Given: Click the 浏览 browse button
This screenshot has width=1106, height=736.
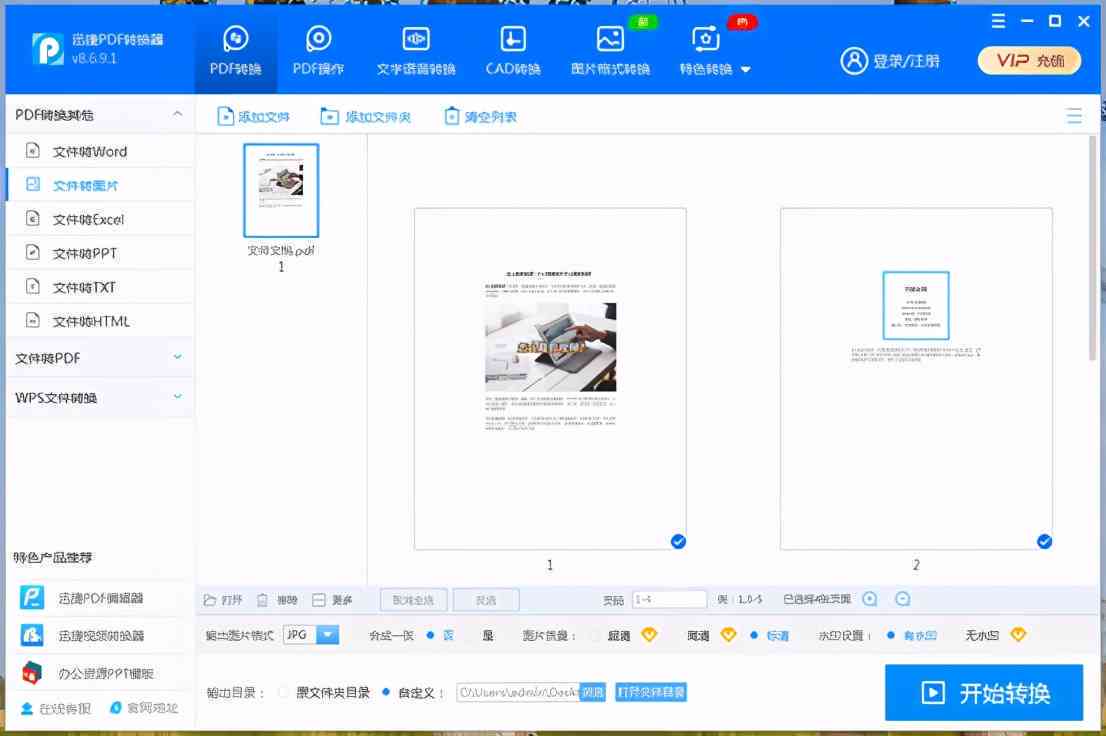Looking at the screenshot, I should pyautogui.click(x=592, y=692).
